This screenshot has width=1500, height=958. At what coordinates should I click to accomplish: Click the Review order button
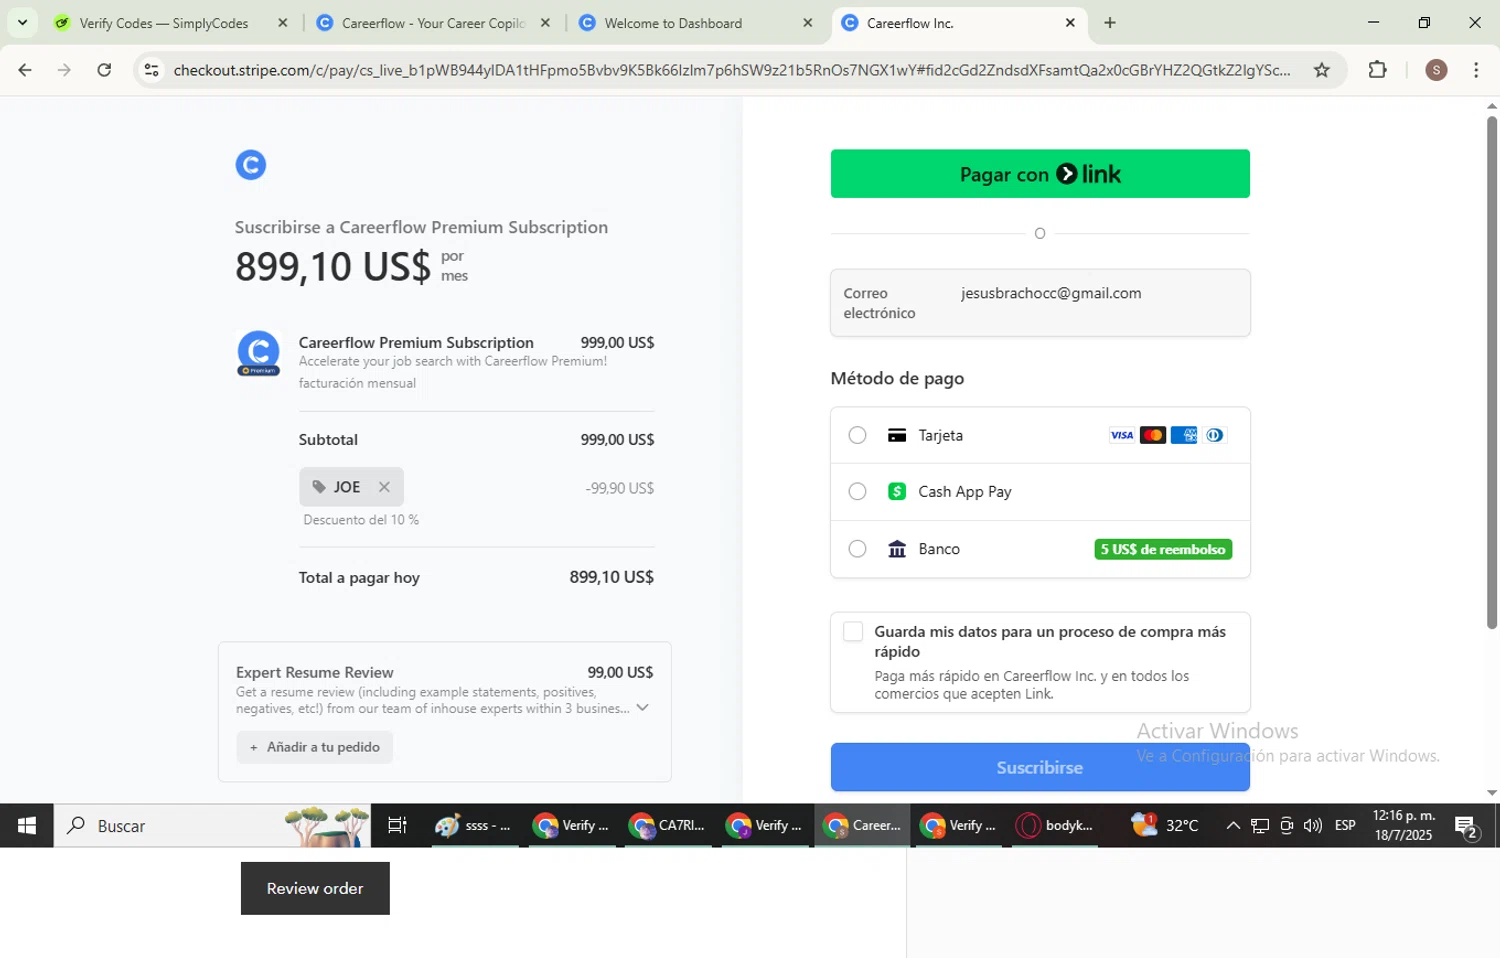click(315, 888)
